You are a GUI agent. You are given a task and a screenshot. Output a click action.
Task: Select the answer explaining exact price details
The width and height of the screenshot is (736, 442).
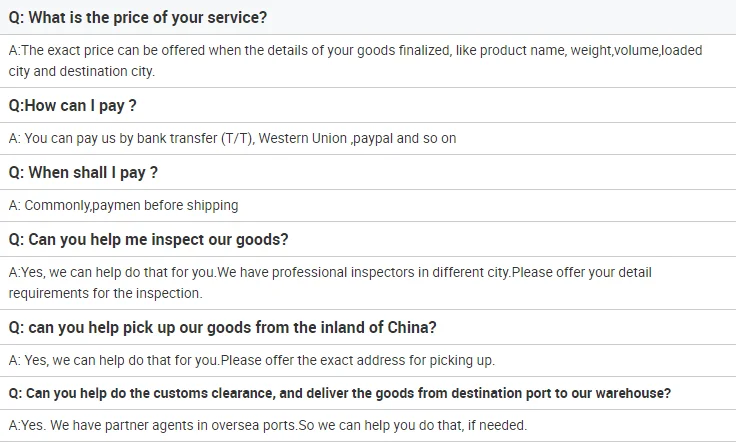pos(355,51)
